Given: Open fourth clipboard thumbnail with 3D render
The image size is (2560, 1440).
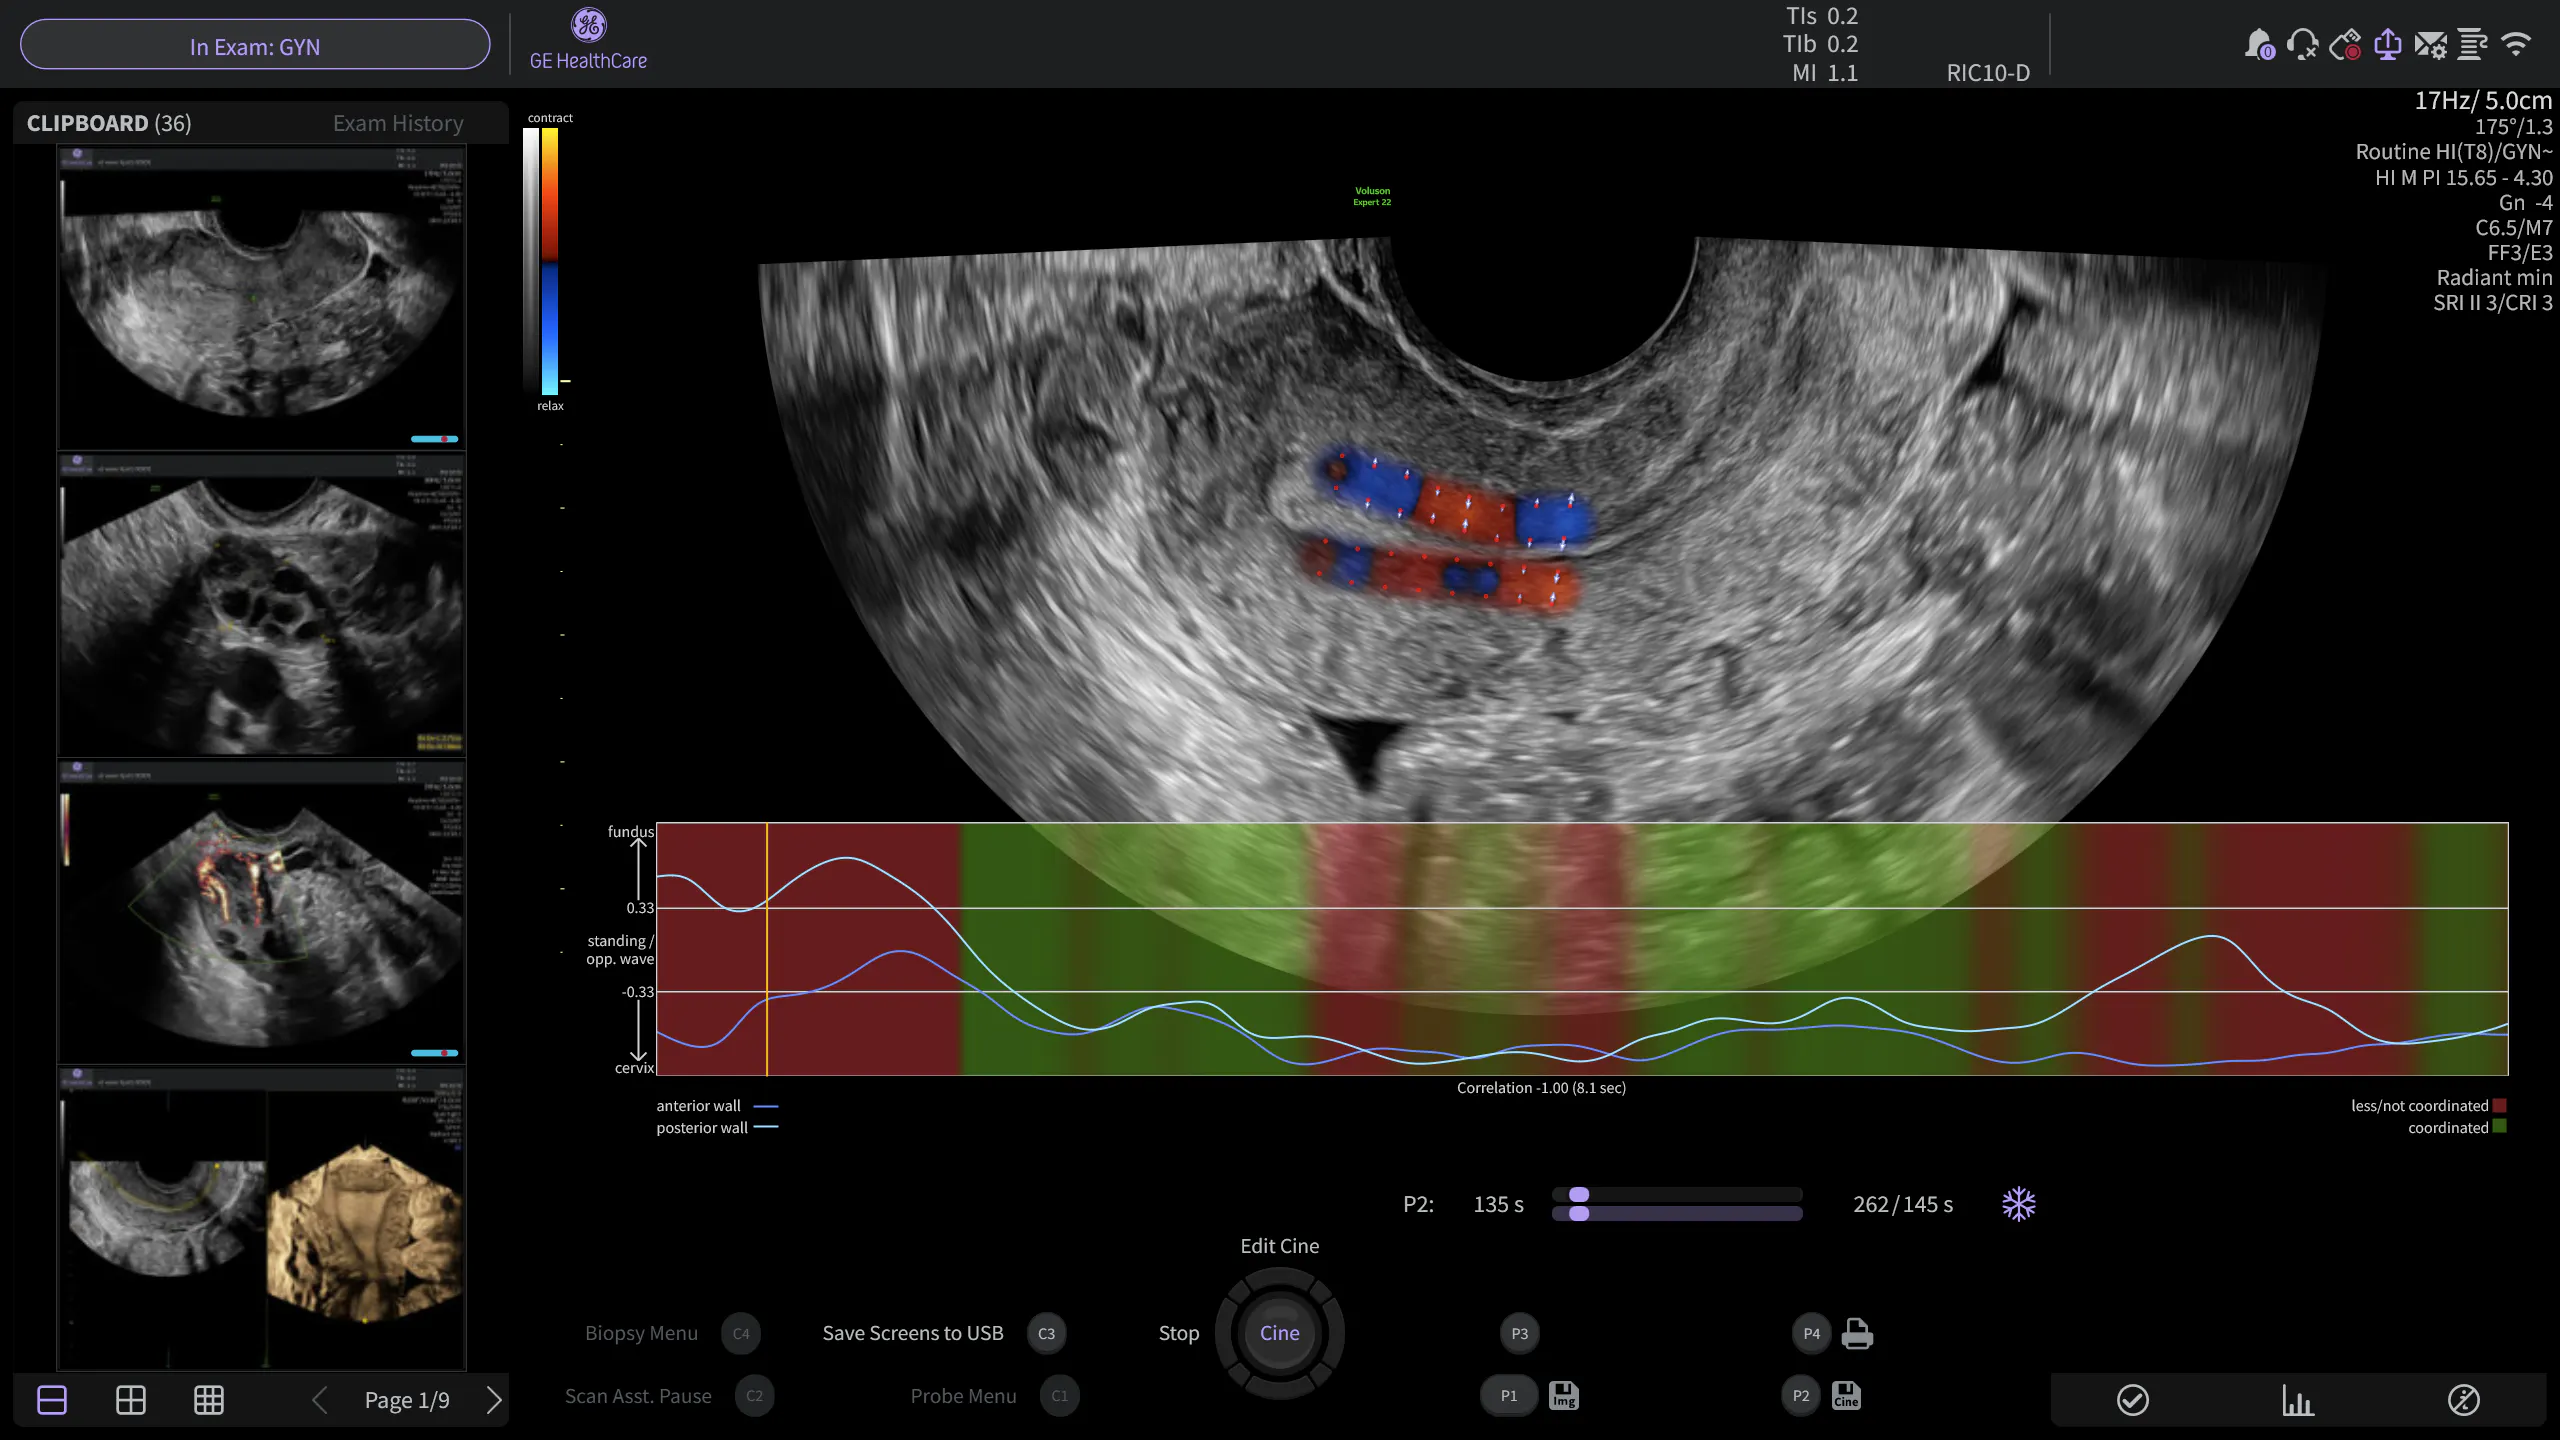Looking at the screenshot, I should 261,1219.
